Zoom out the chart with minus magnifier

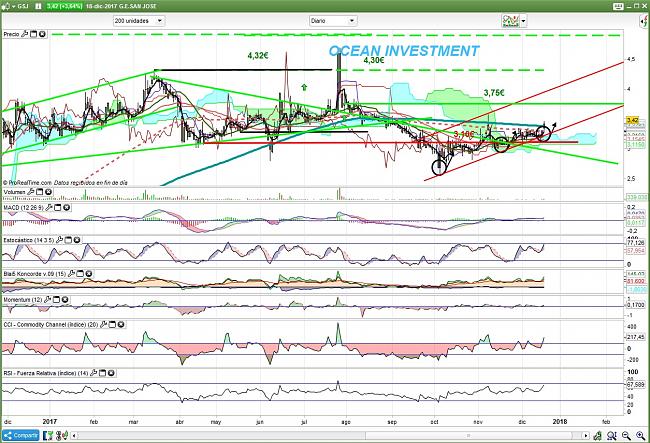626,436
